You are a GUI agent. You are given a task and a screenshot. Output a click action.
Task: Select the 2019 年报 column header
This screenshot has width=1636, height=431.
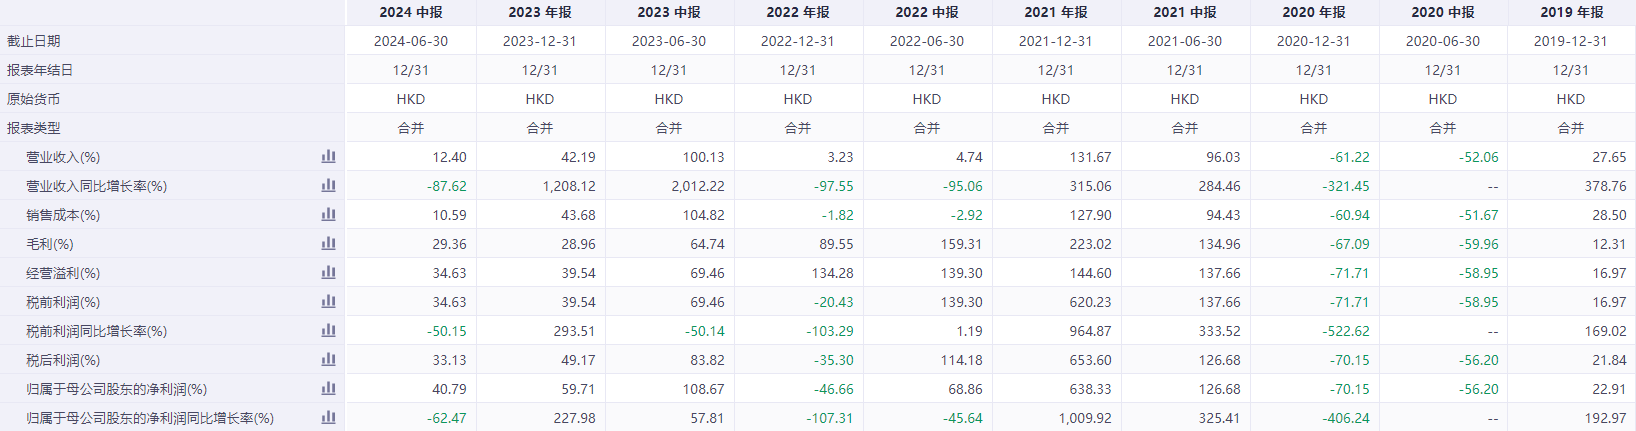[x=1572, y=12]
